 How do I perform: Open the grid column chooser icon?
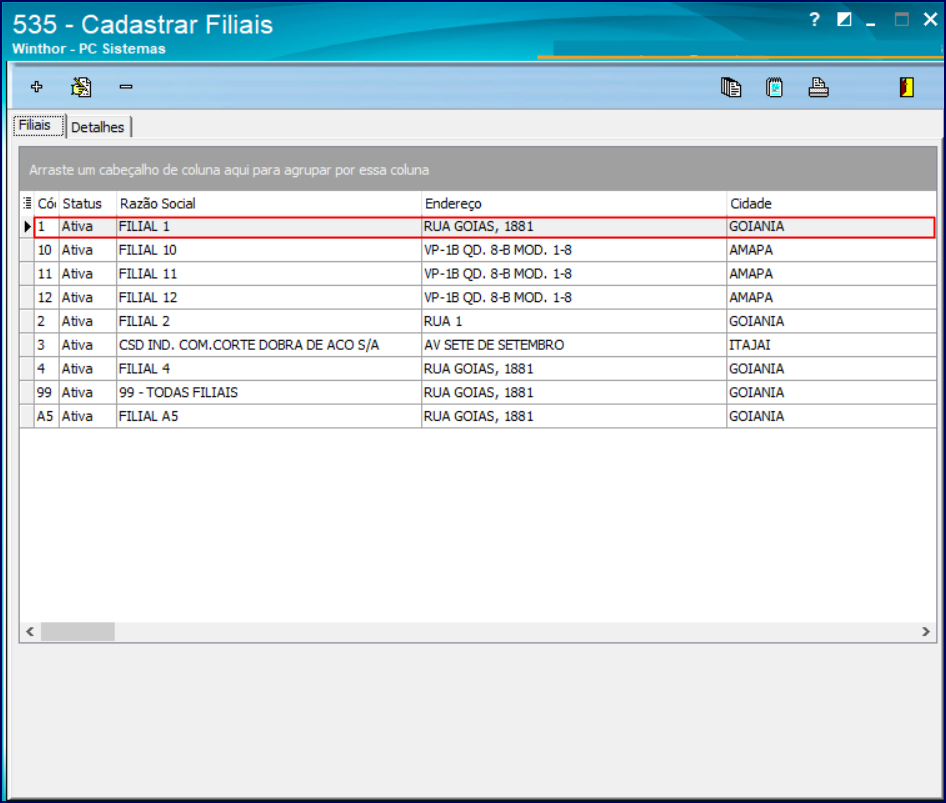pos(27,203)
